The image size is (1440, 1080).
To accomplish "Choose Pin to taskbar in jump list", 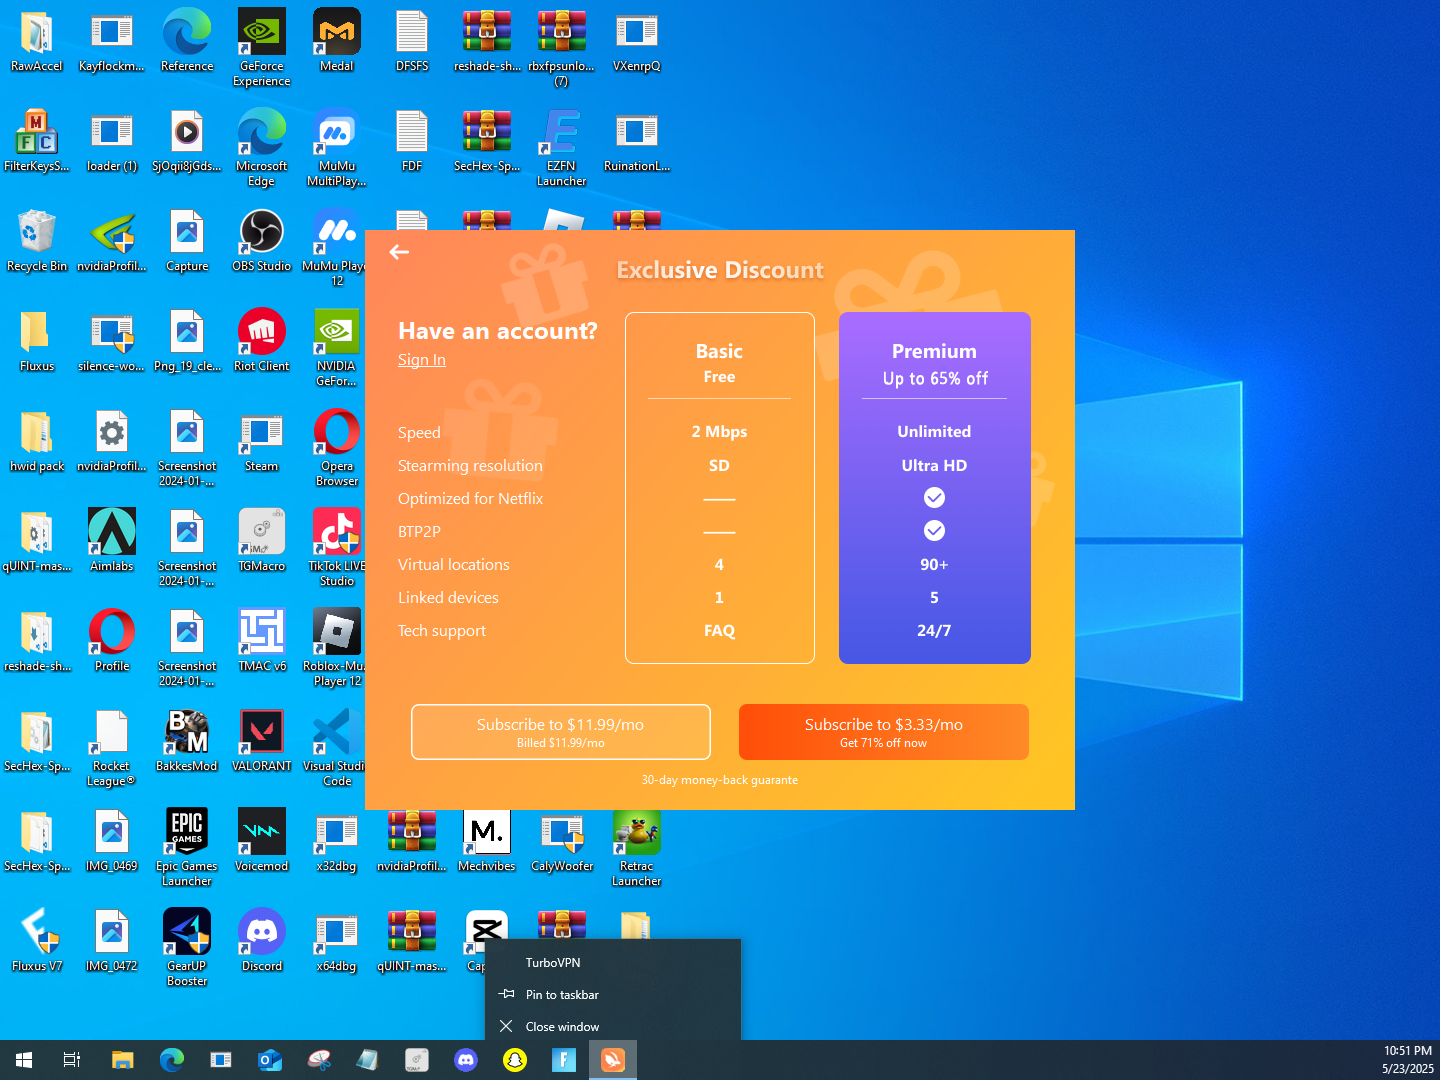I will click(613, 995).
